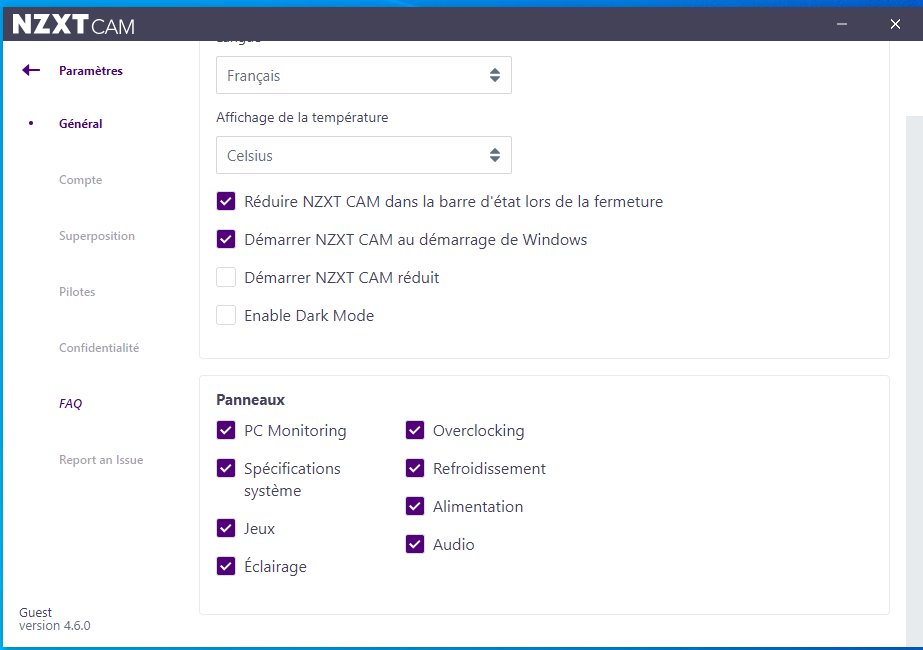Hide the Éclairage panel

tap(226, 567)
